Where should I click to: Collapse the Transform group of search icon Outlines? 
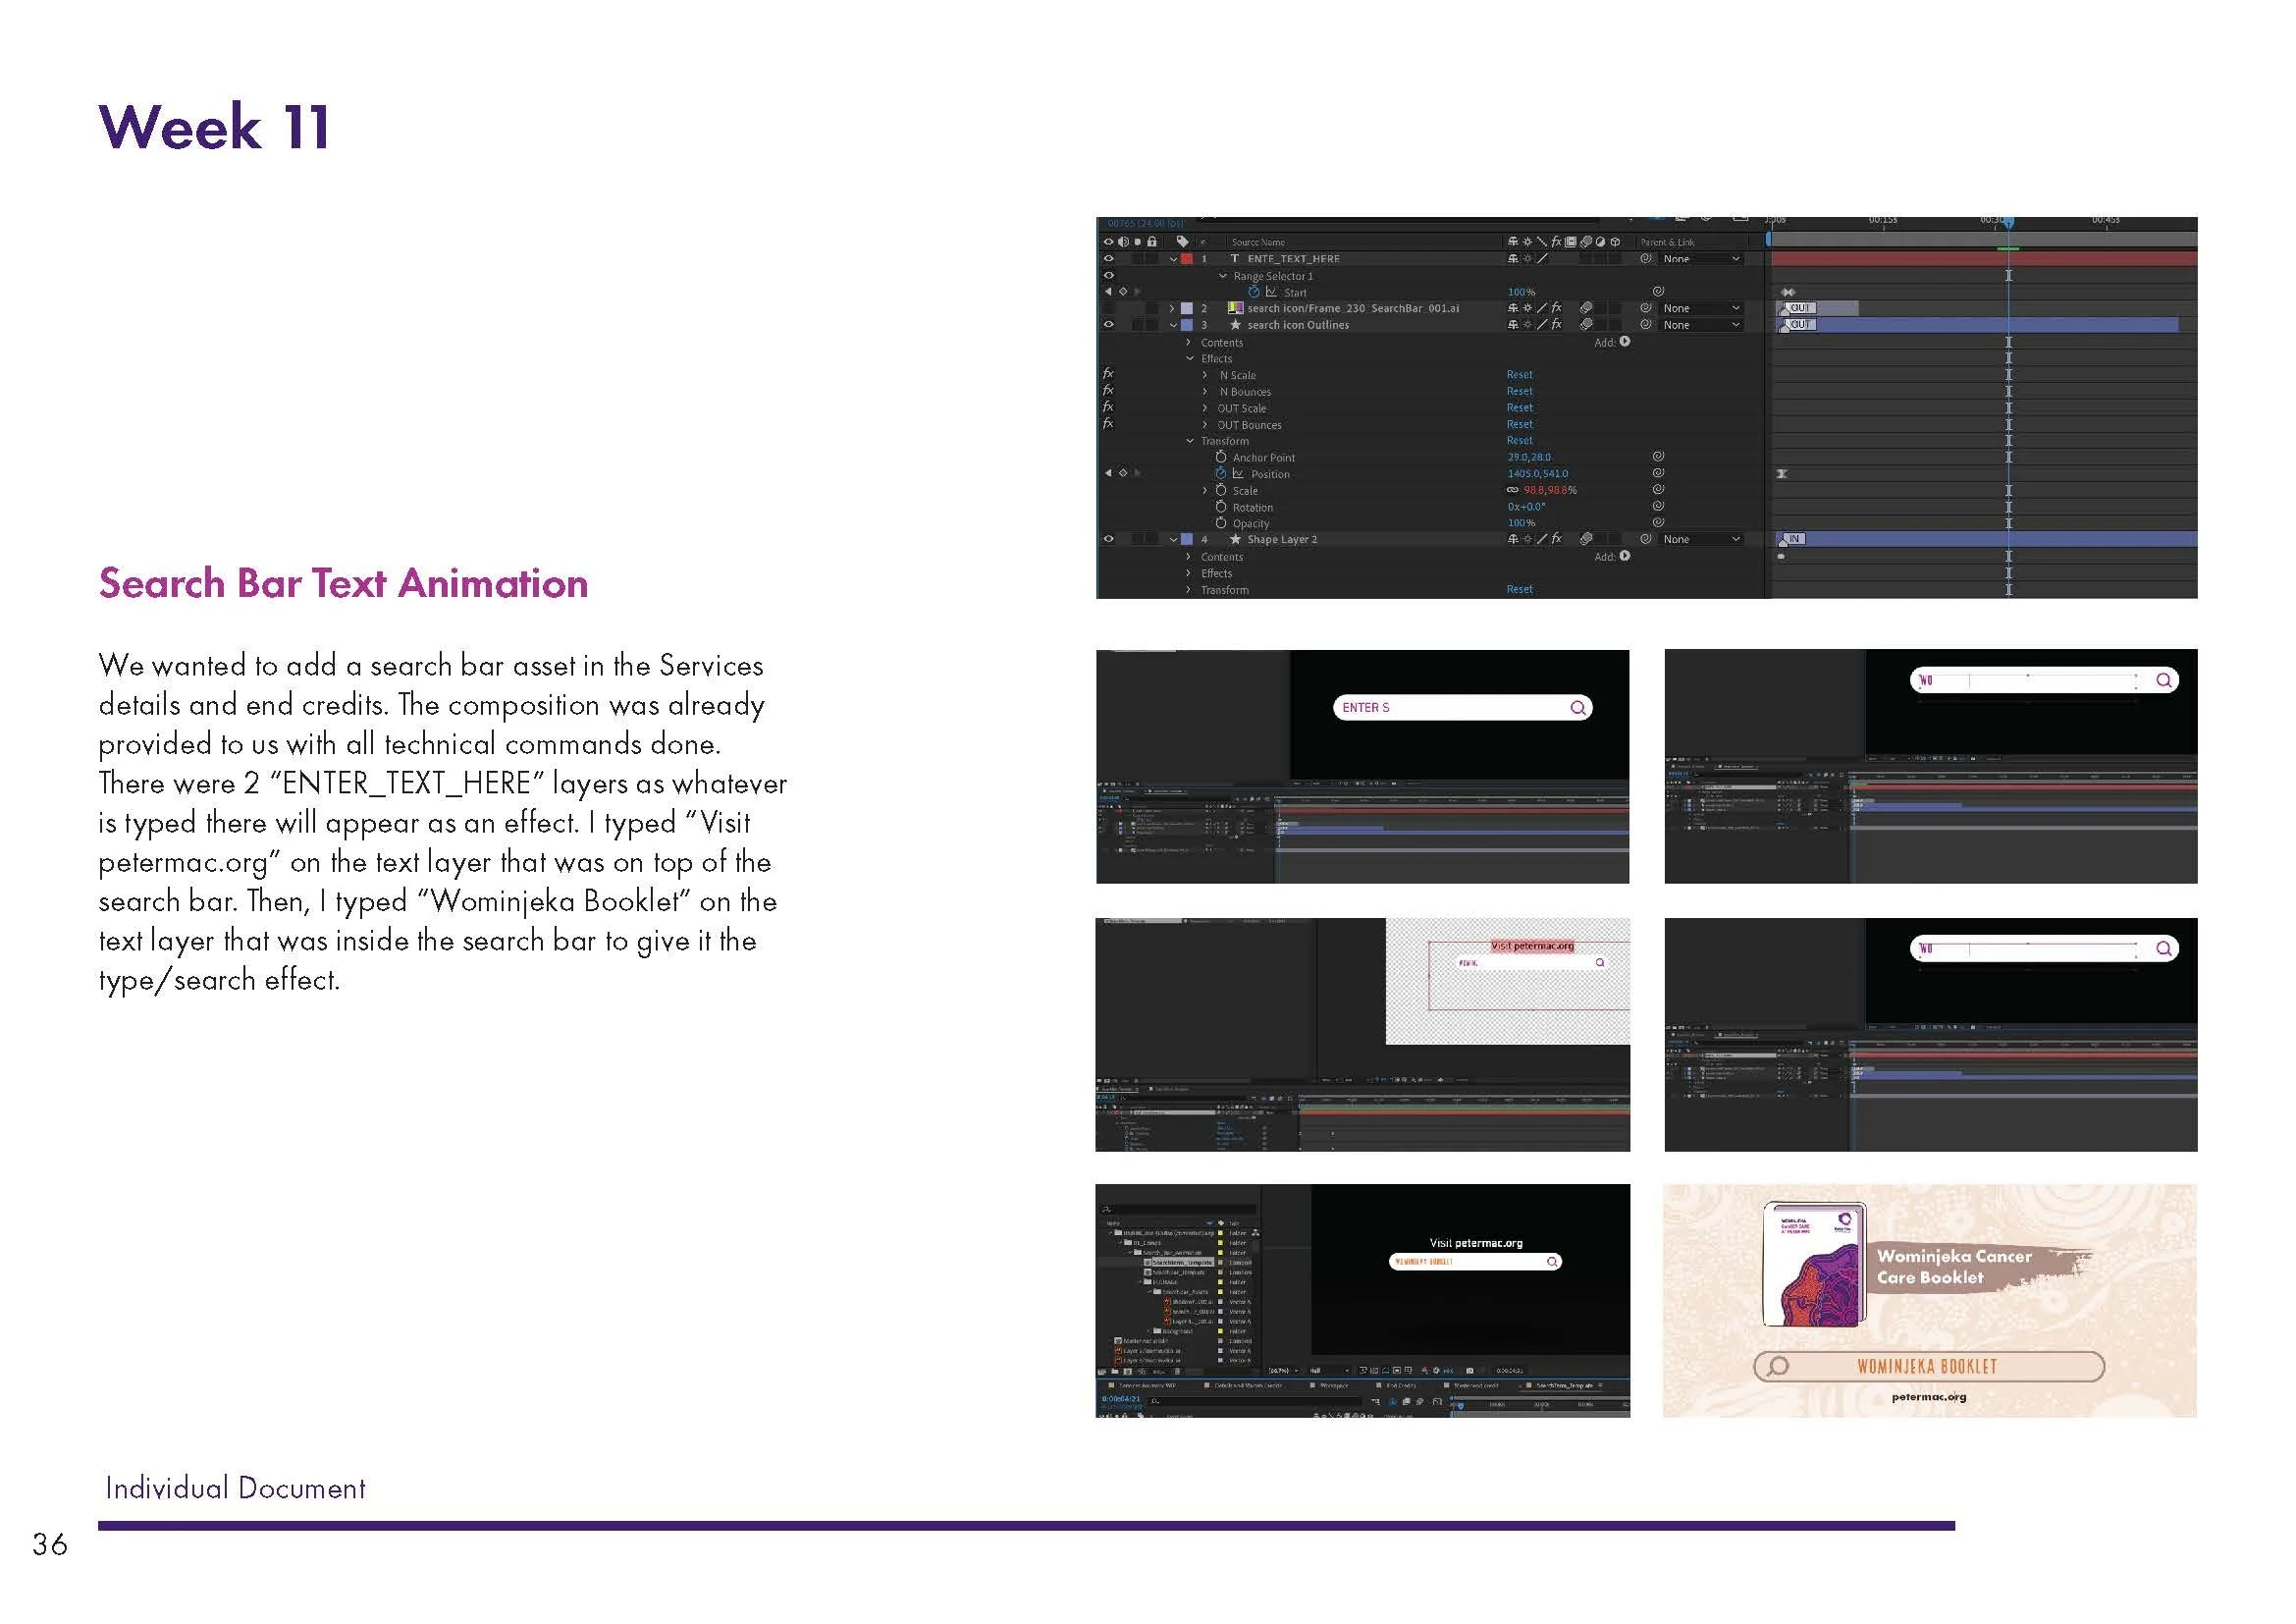tap(1190, 440)
